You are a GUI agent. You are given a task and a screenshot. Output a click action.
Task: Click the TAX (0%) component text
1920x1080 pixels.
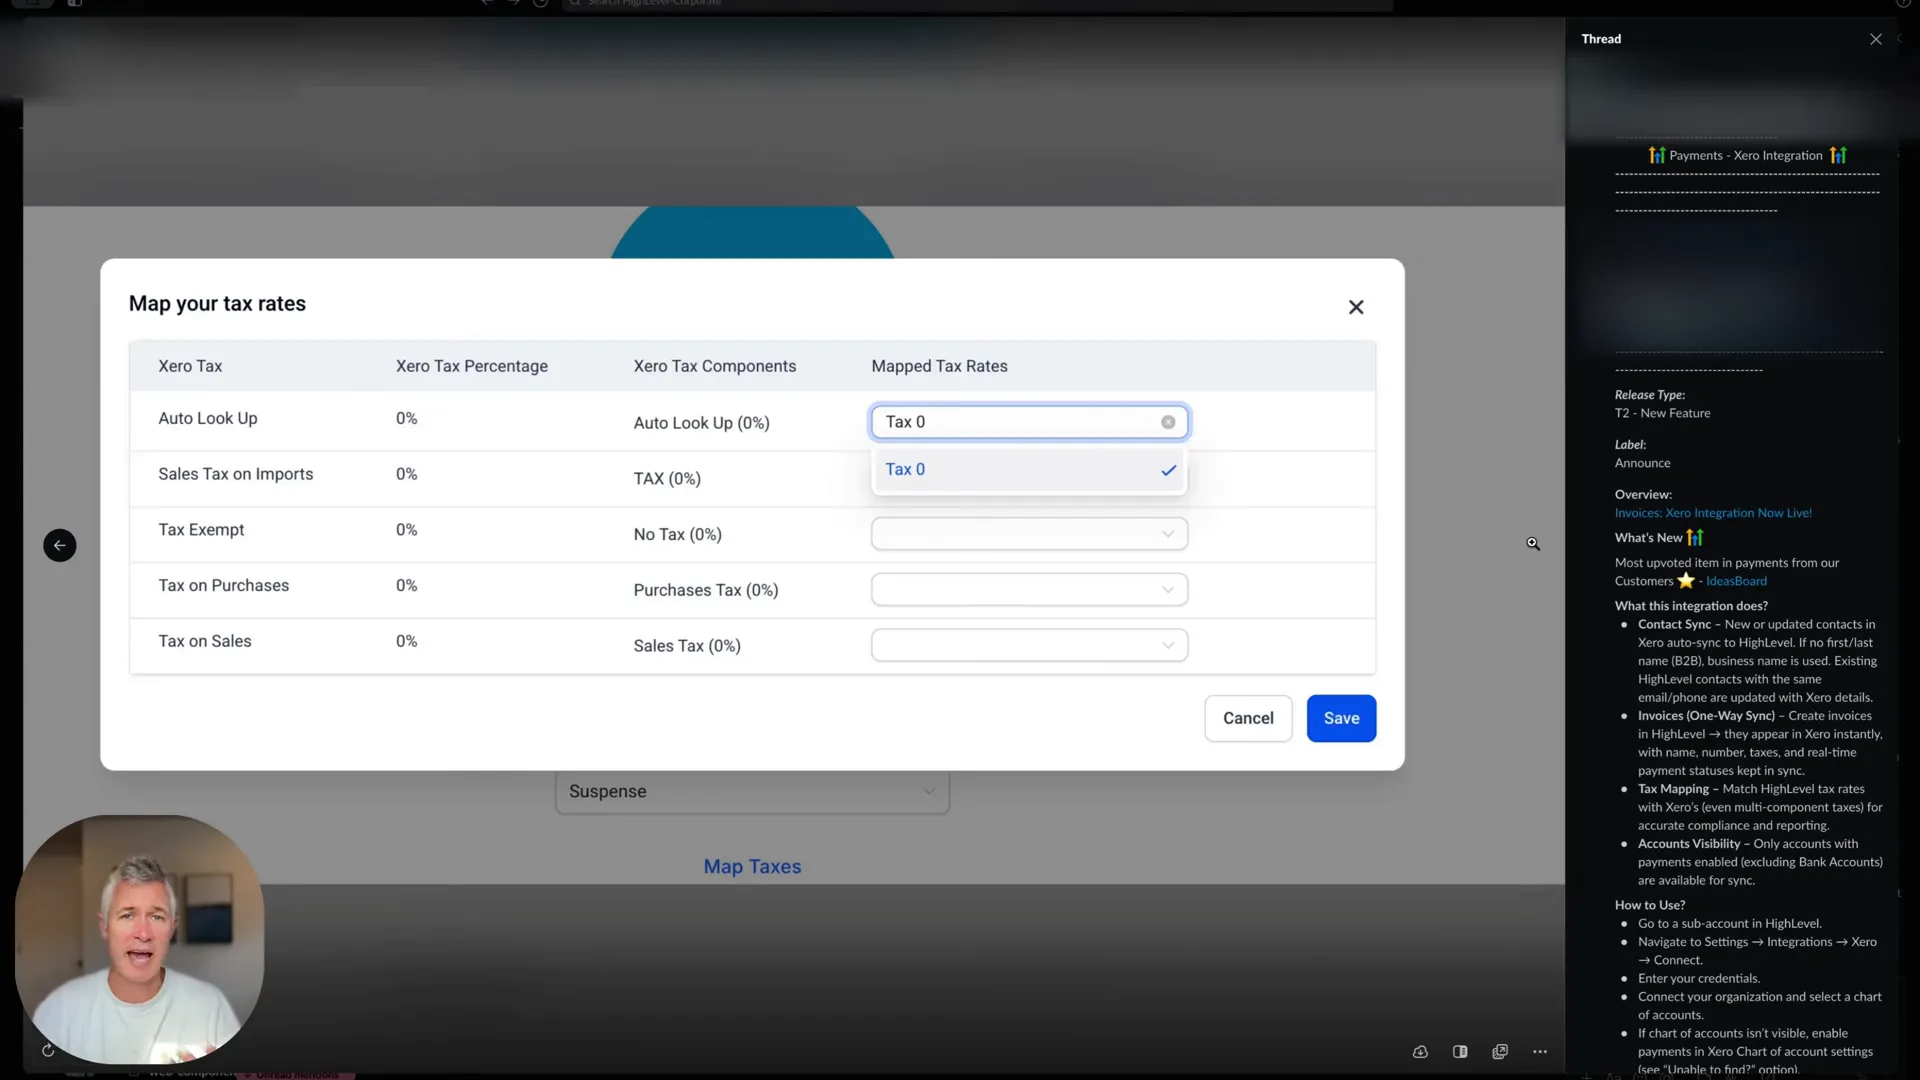click(667, 479)
